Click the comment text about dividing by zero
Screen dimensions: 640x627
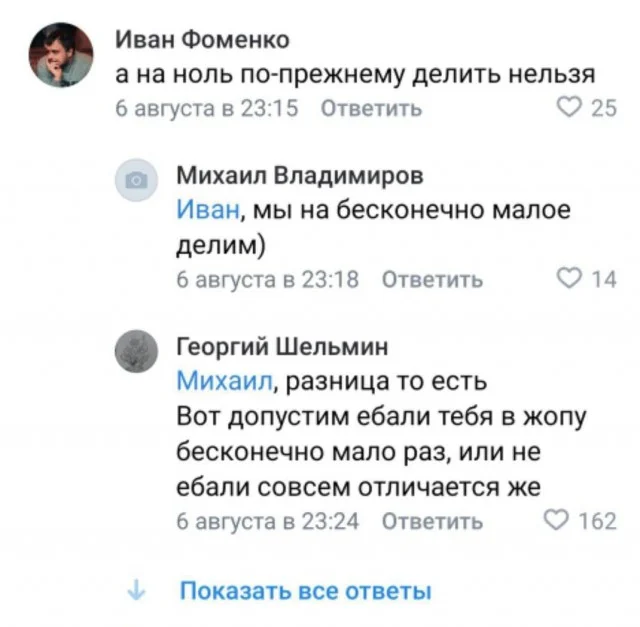click(357, 75)
